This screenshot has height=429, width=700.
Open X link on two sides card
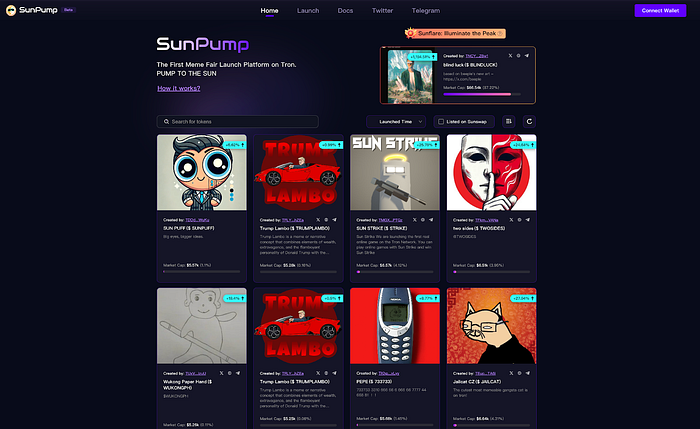511,220
